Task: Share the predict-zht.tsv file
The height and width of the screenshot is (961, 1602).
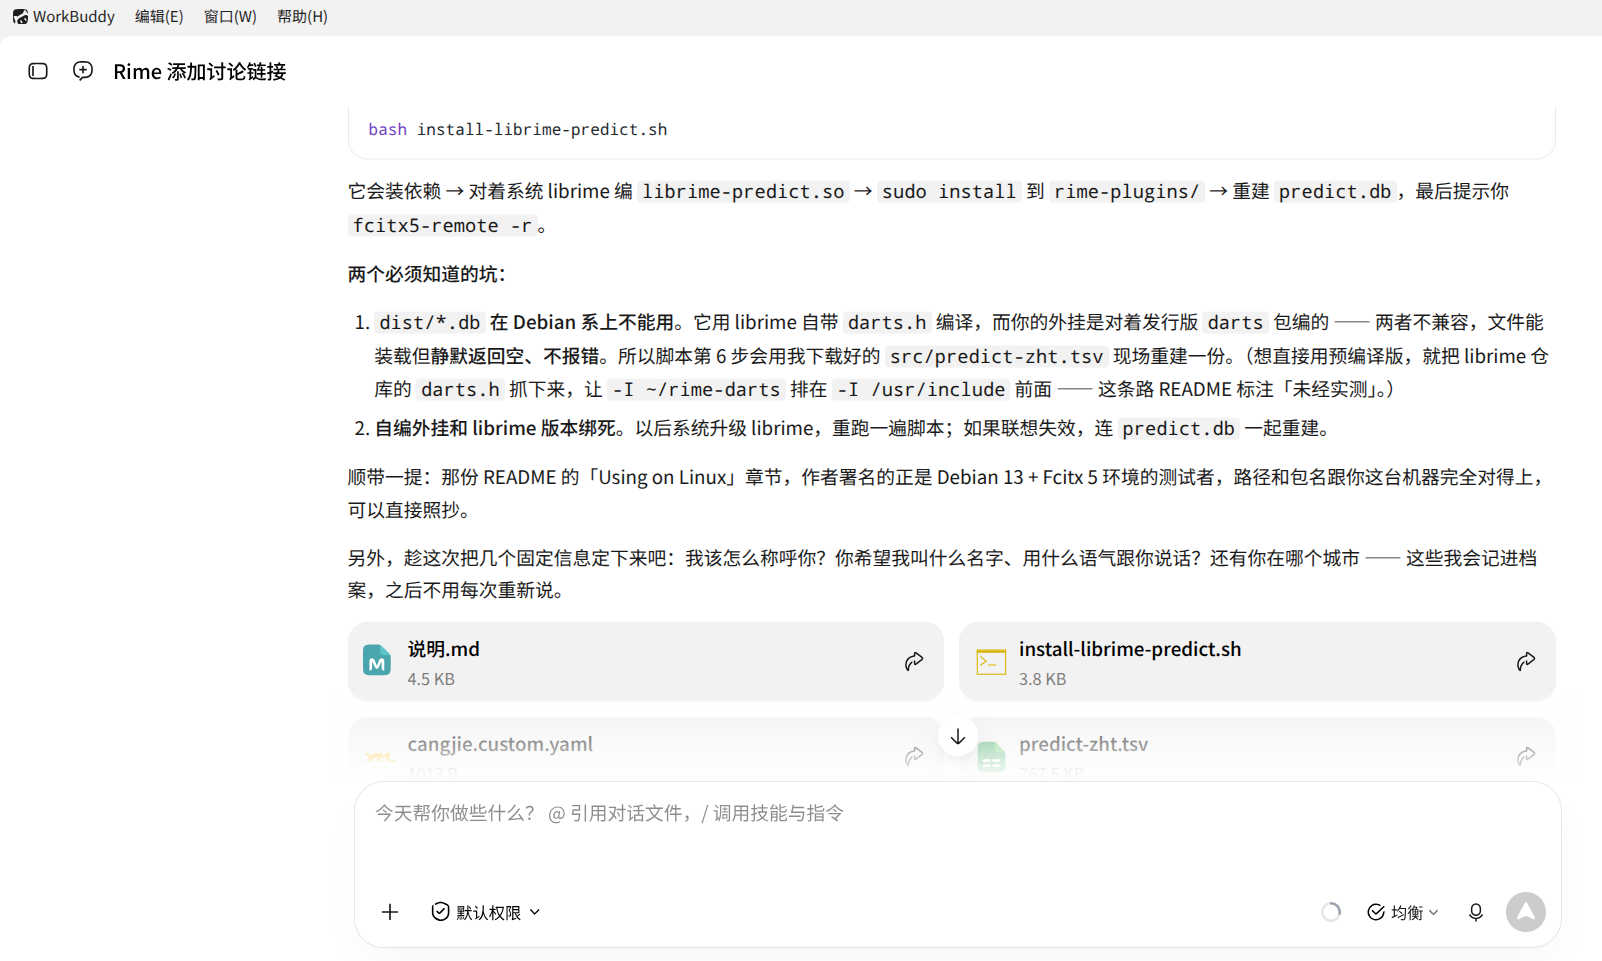Action: 1526,756
